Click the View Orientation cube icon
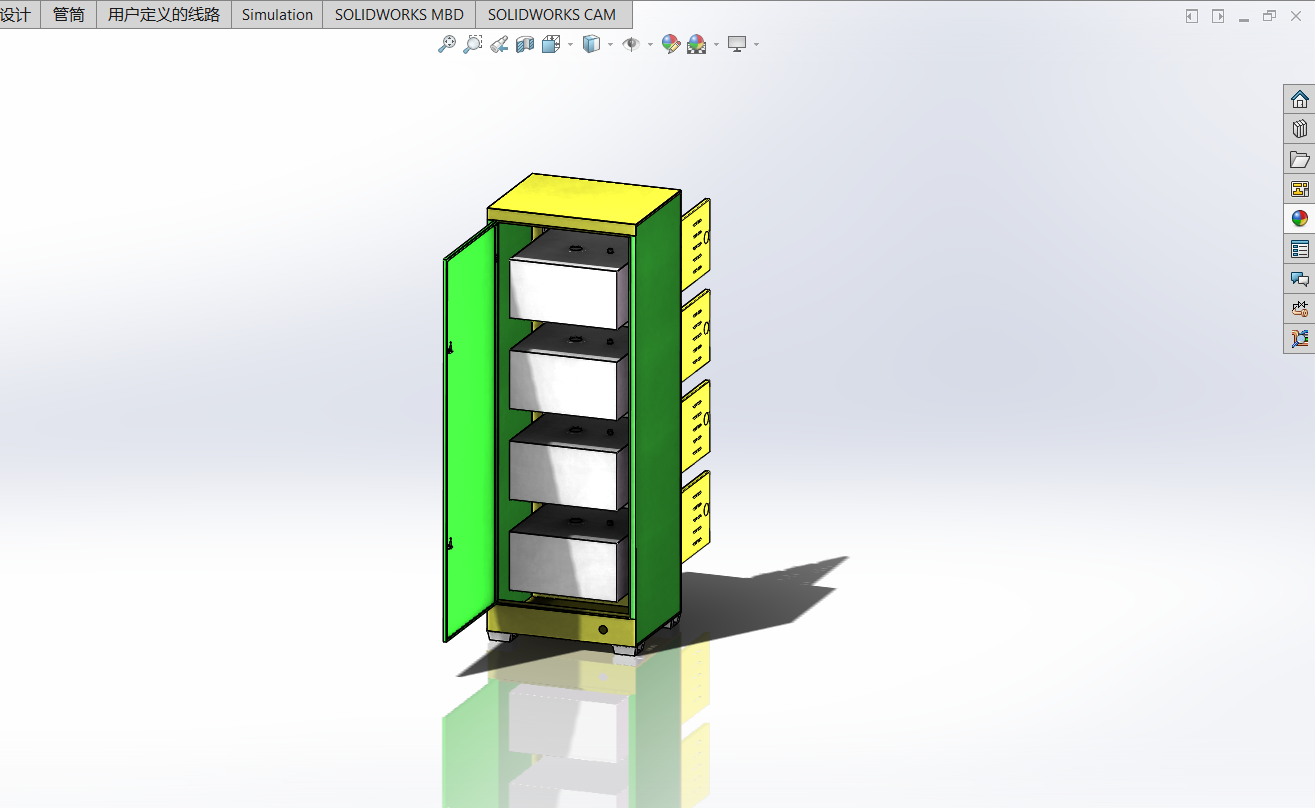Screen dimensions: 1315x808 coord(551,44)
